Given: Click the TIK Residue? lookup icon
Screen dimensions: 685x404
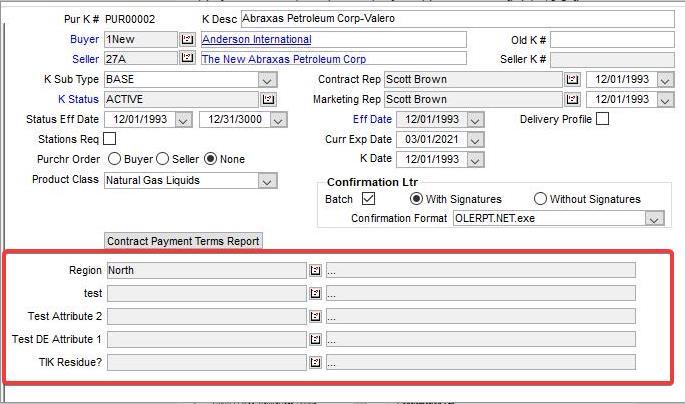Looking at the screenshot, I should tap(315, 362).
